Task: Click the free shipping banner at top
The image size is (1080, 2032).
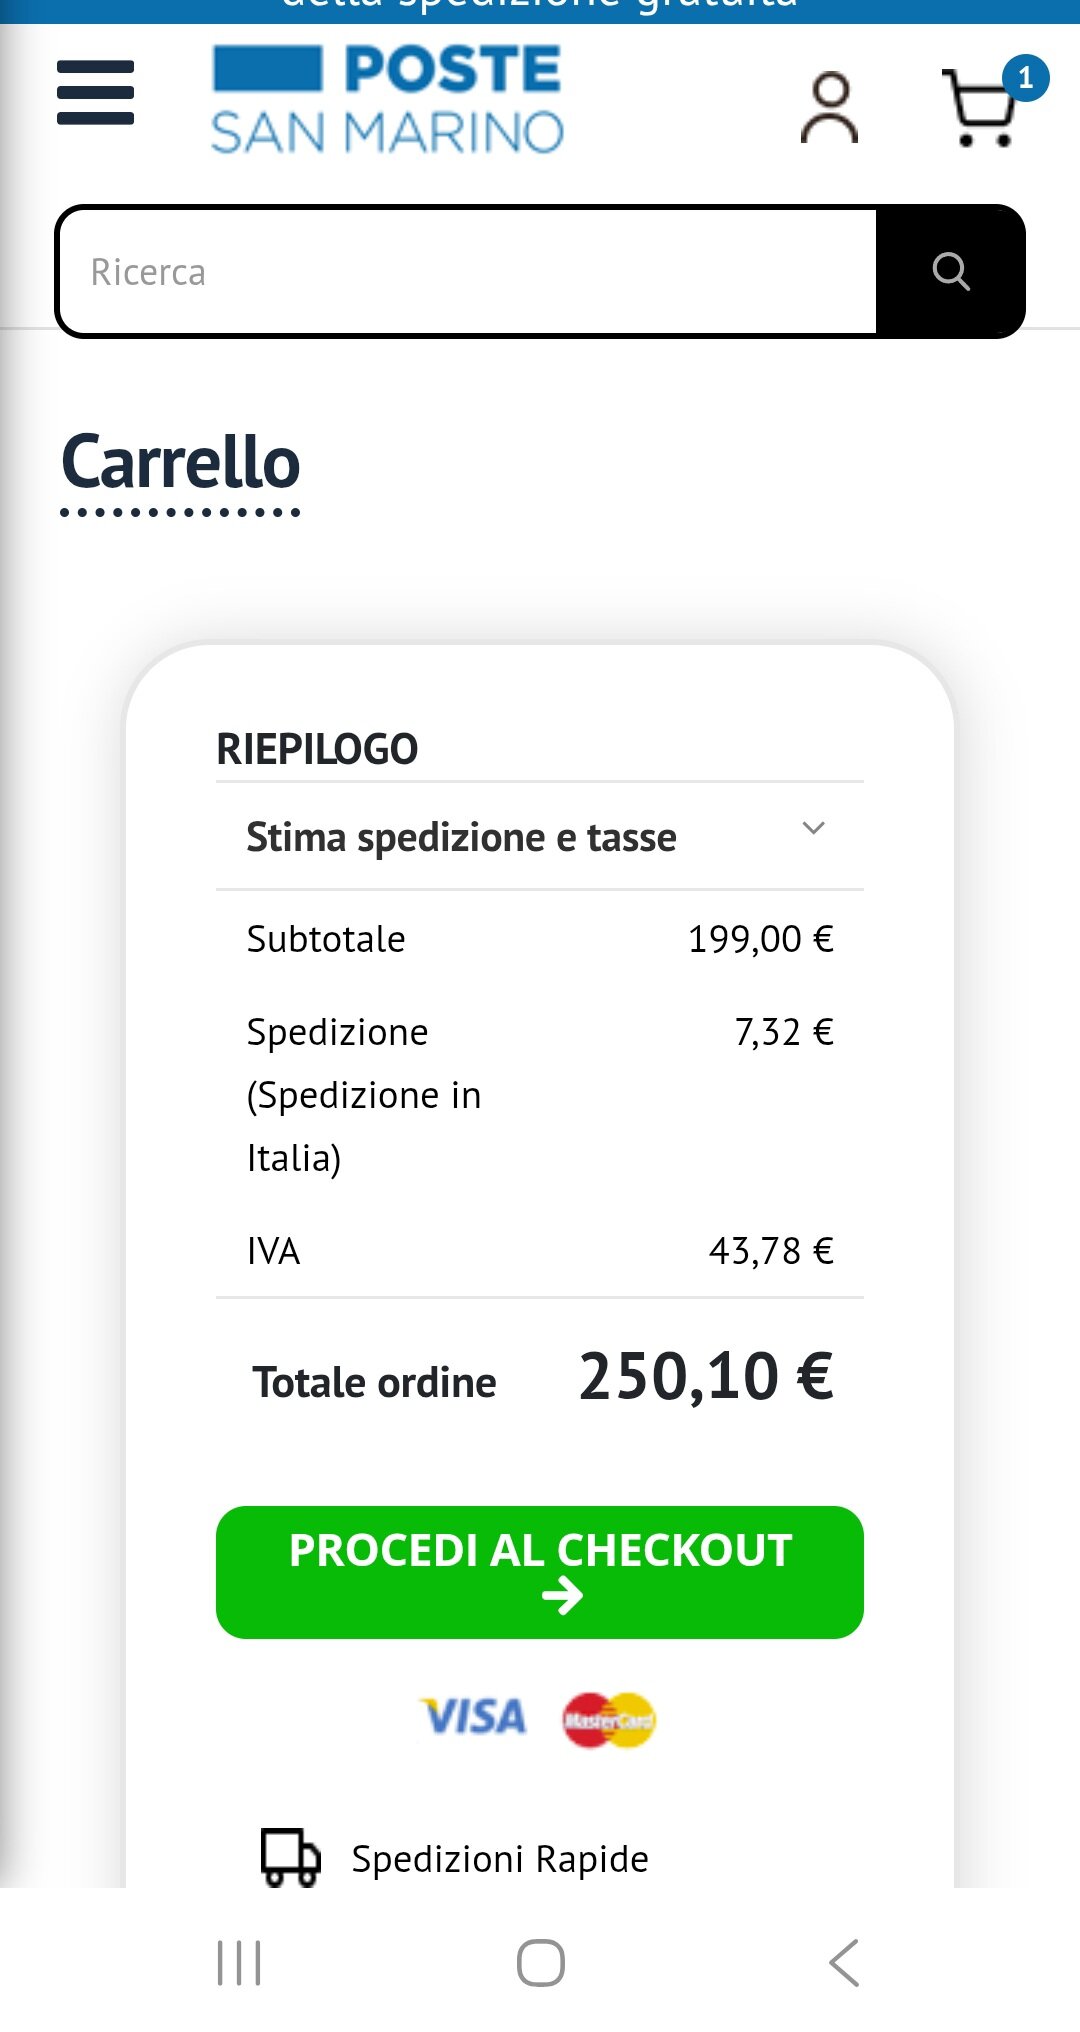Action: point(540,10)
